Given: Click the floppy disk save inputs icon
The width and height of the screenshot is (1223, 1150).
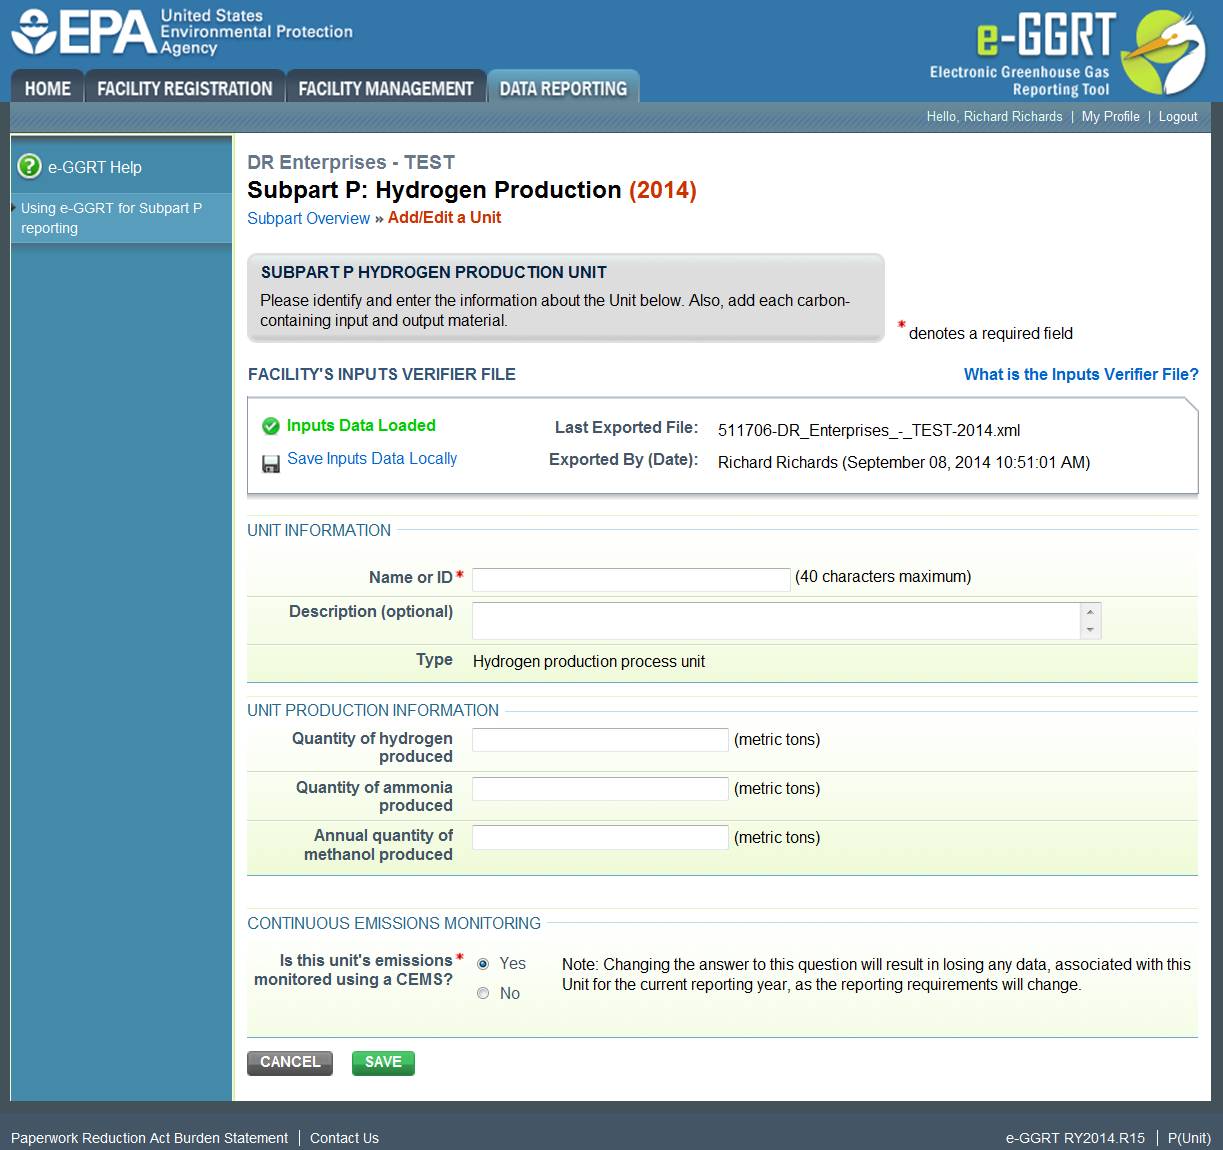Looking at the screenshot, I should pos(271,464).
